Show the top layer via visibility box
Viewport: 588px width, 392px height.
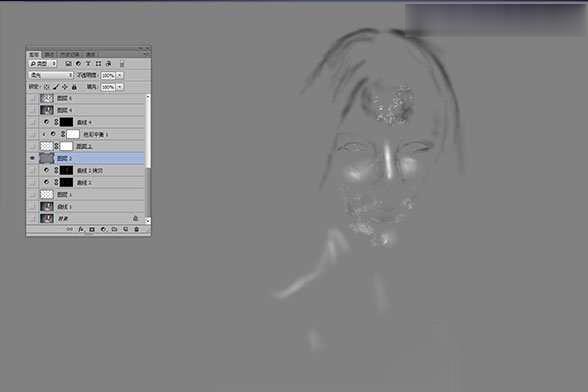click(33, 98)
